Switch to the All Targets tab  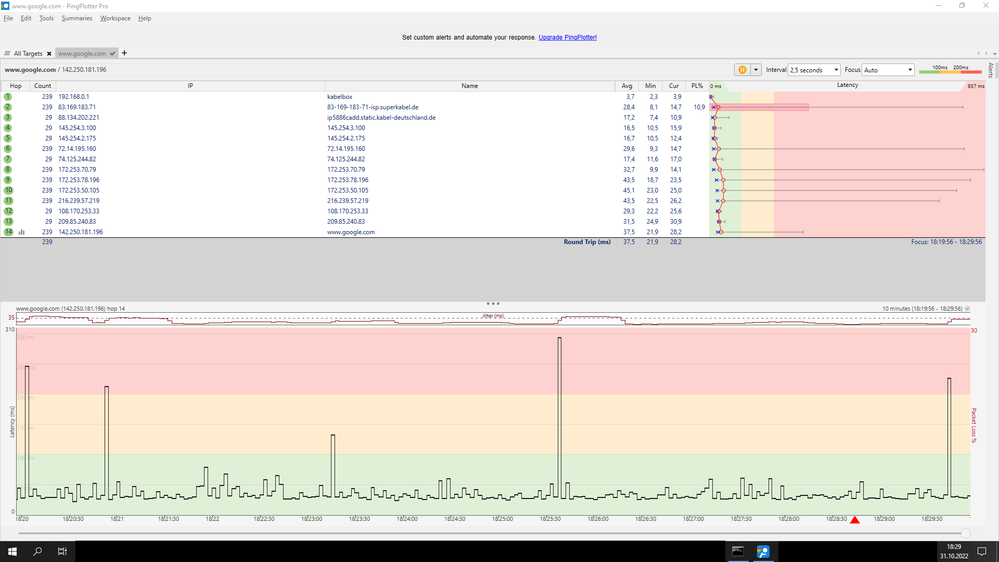[x=28, y=54]
